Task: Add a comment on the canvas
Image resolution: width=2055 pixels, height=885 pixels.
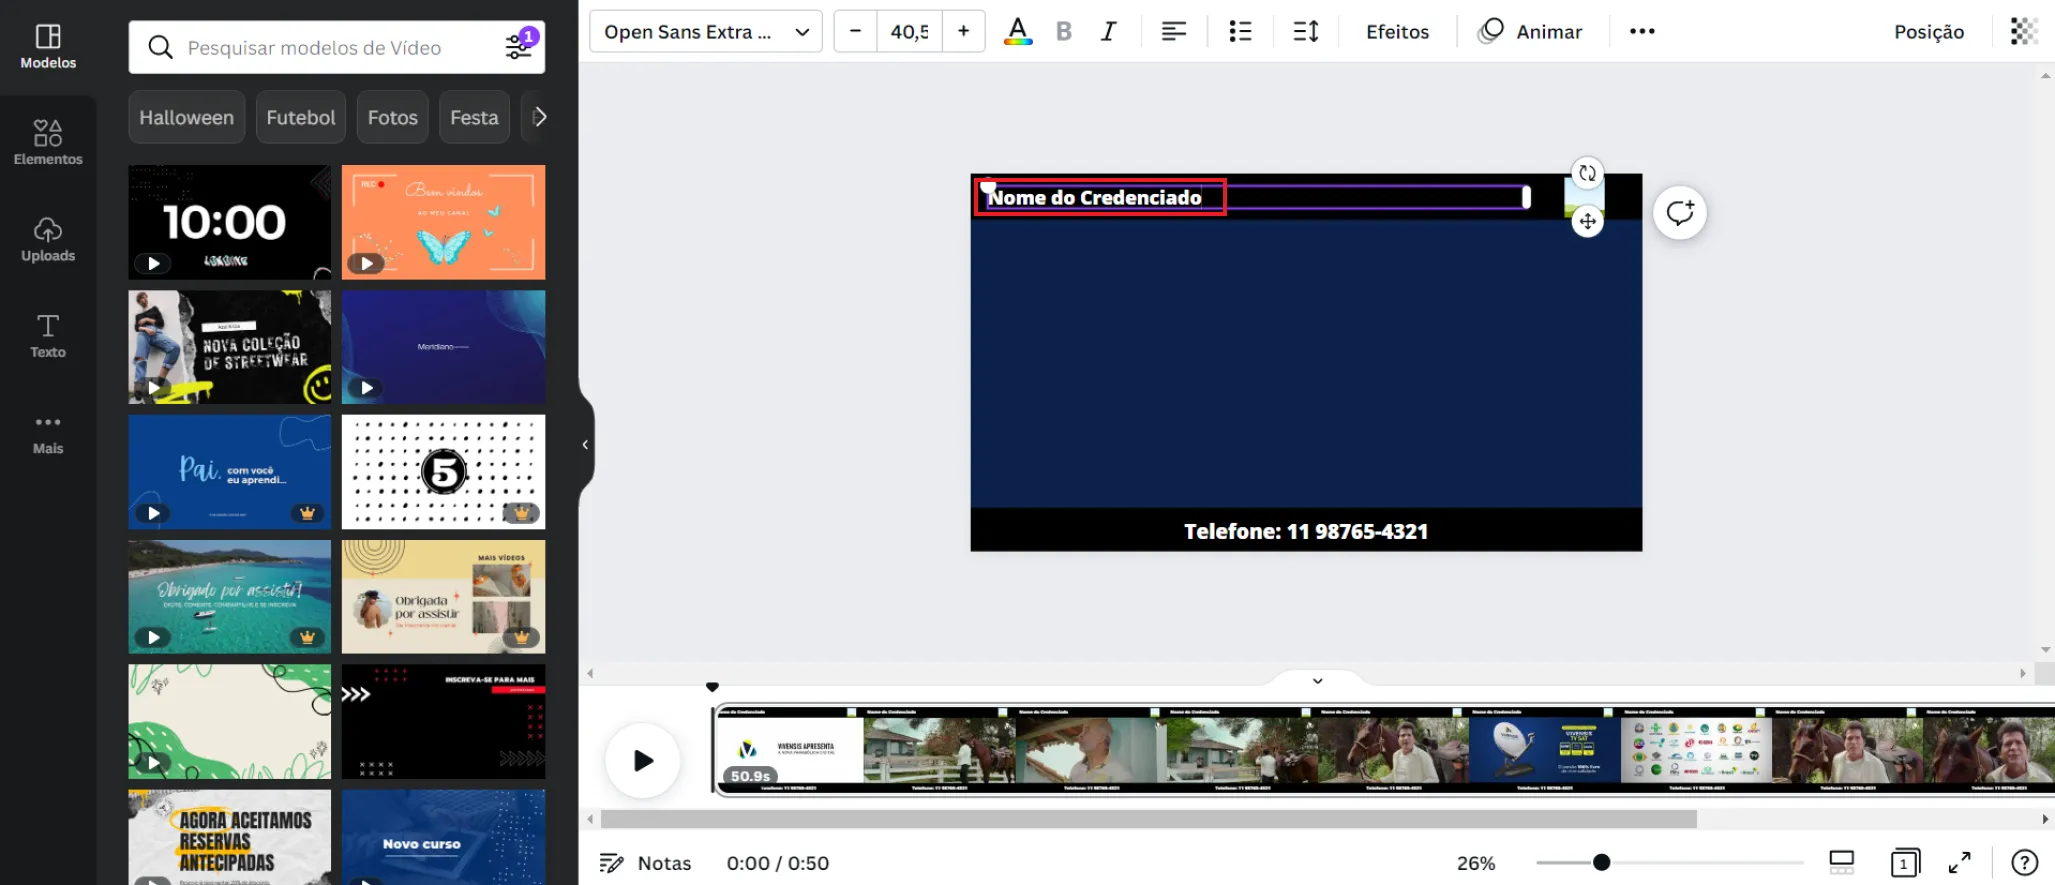Action: [x=1679, y=213]
